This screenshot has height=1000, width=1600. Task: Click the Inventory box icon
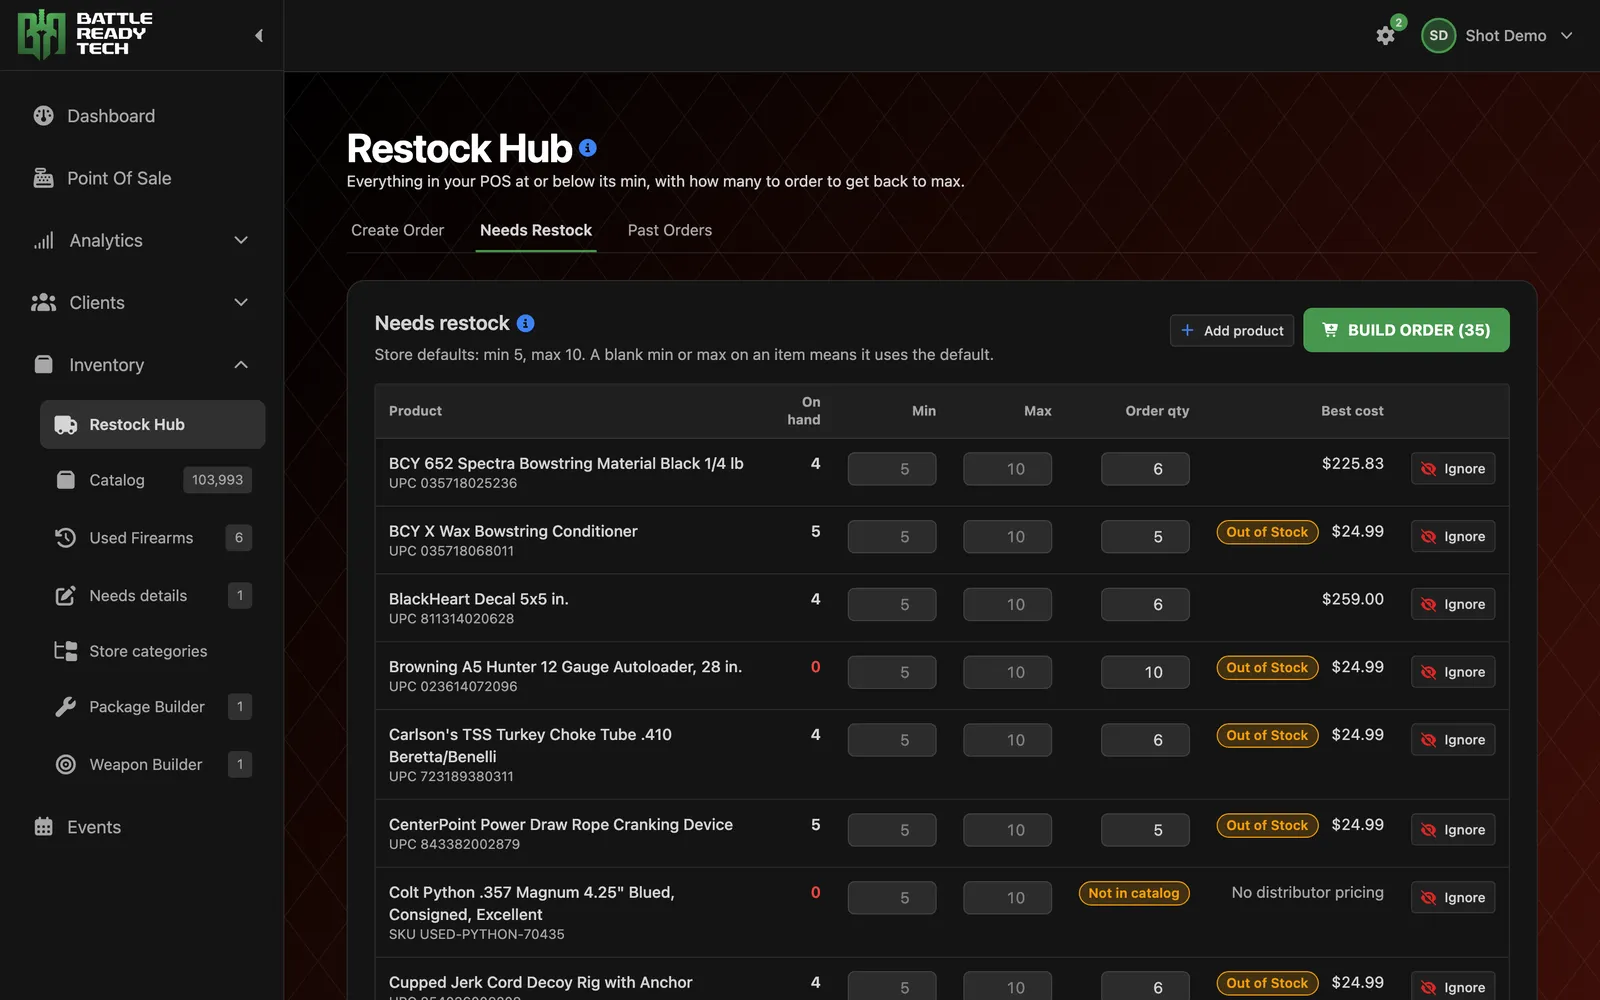pyautogui.click(x=43, y=365)
